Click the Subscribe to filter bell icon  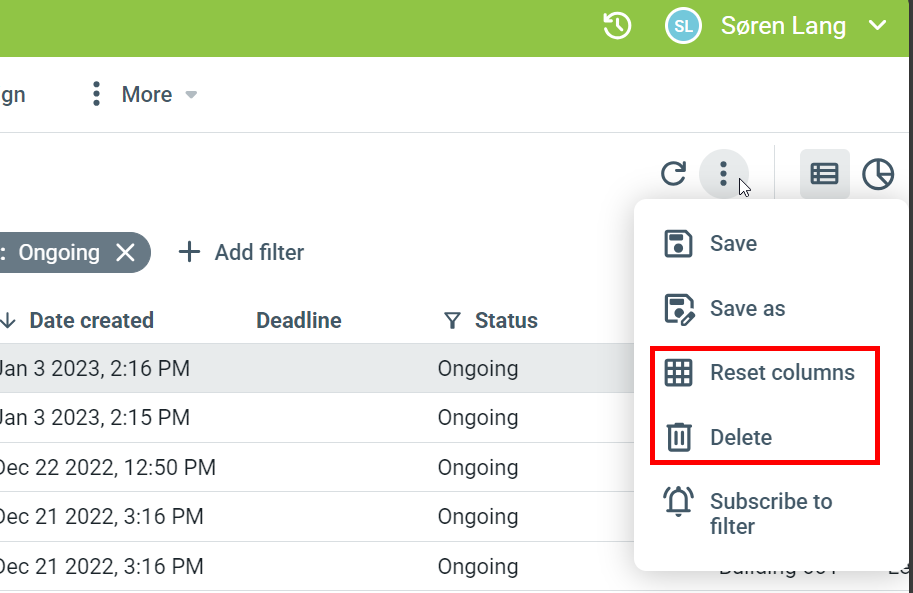[x=679, y=502]
